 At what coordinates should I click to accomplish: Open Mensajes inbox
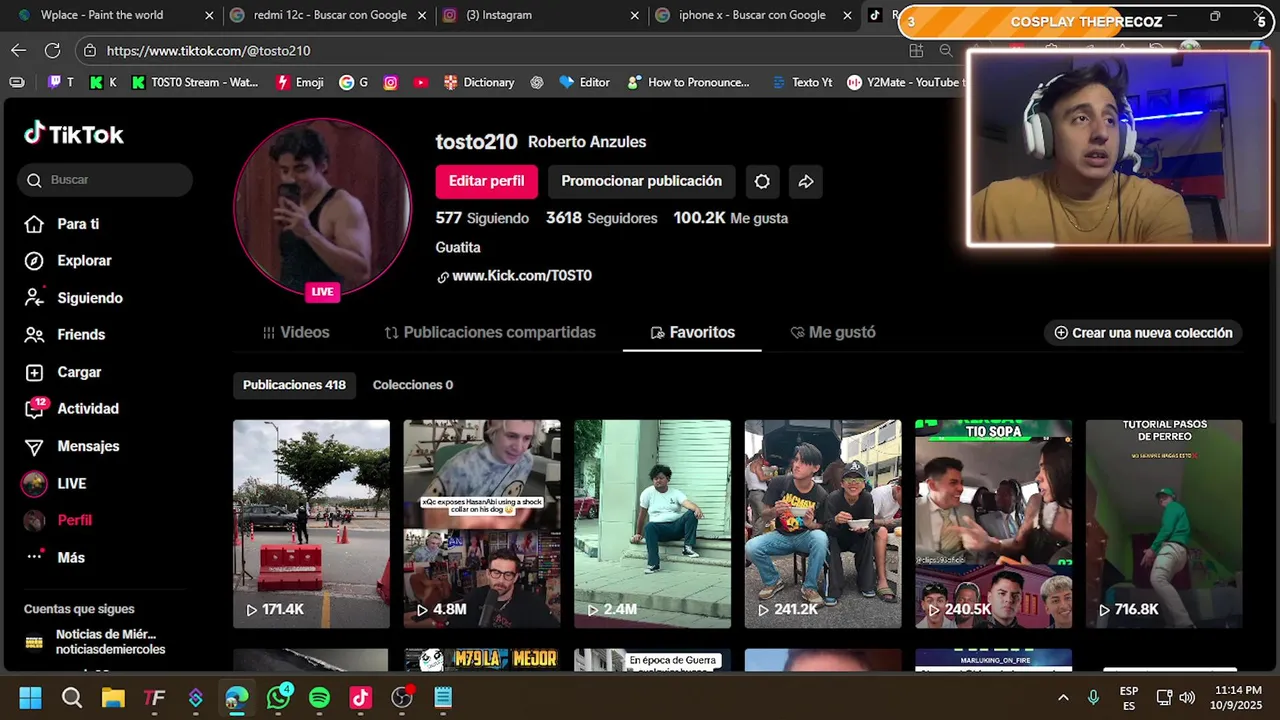pyautogui.click(x=72, y=446)
